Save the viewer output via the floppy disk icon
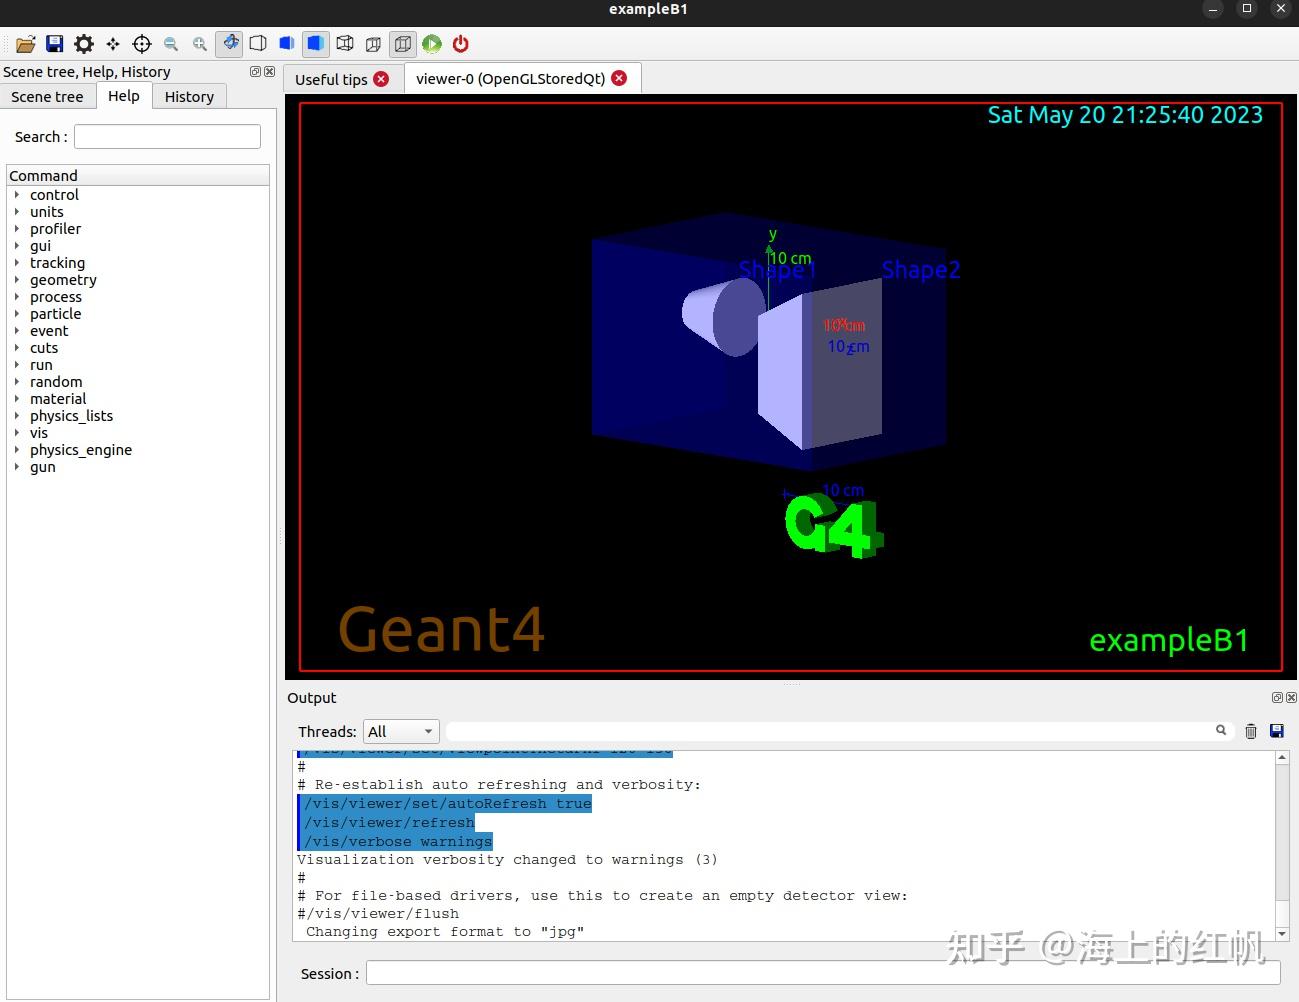This screenshot has width=1299, height=1002. (x=55, y=44)
